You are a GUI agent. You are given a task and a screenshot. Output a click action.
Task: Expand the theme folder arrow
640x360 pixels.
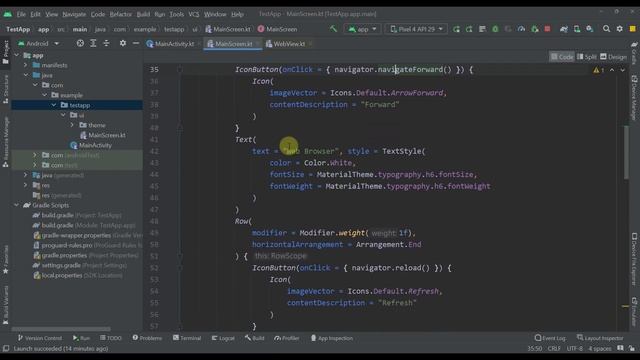pyautogui.click(x=73, y=125)
